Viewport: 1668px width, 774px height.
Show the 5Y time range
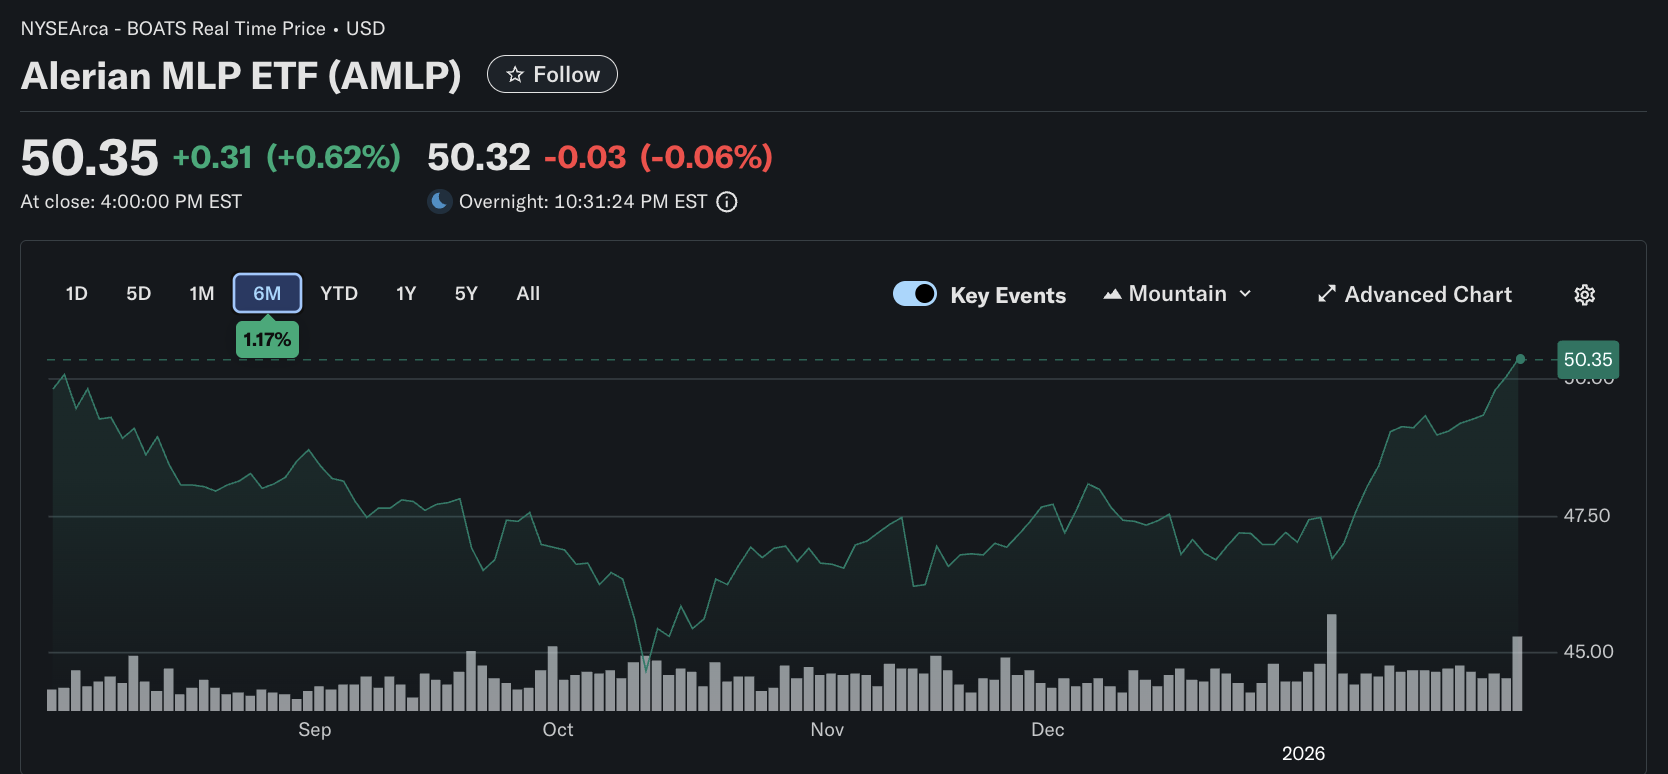click(x=466, y=293)
